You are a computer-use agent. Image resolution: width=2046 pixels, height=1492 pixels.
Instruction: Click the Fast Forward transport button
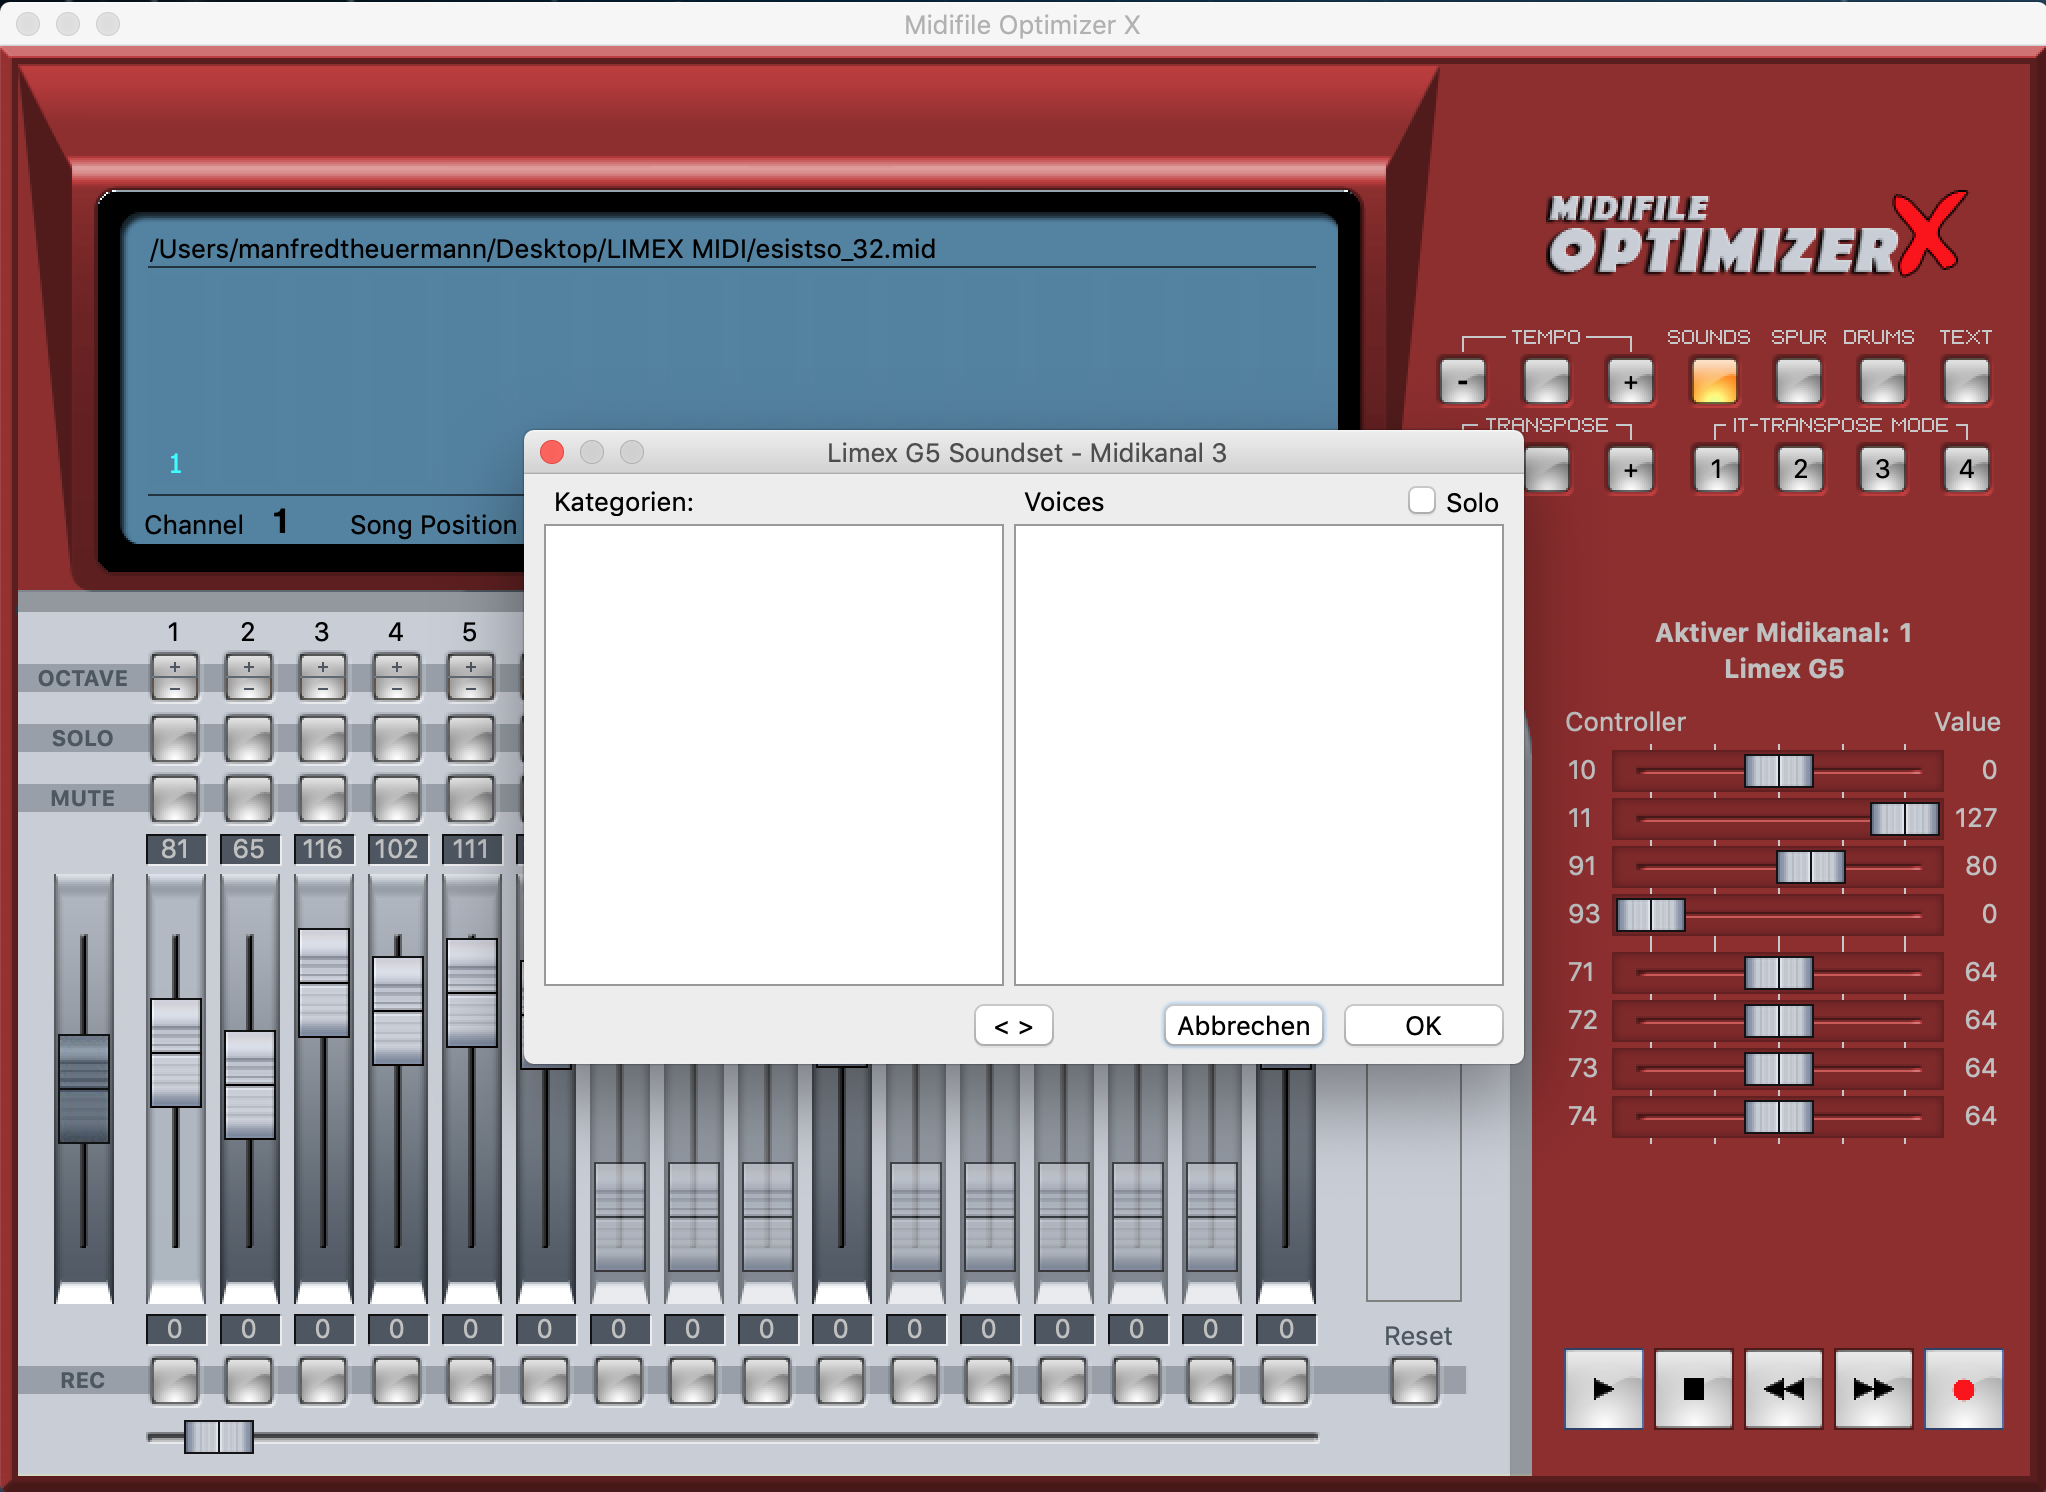click(1873, 1388)
